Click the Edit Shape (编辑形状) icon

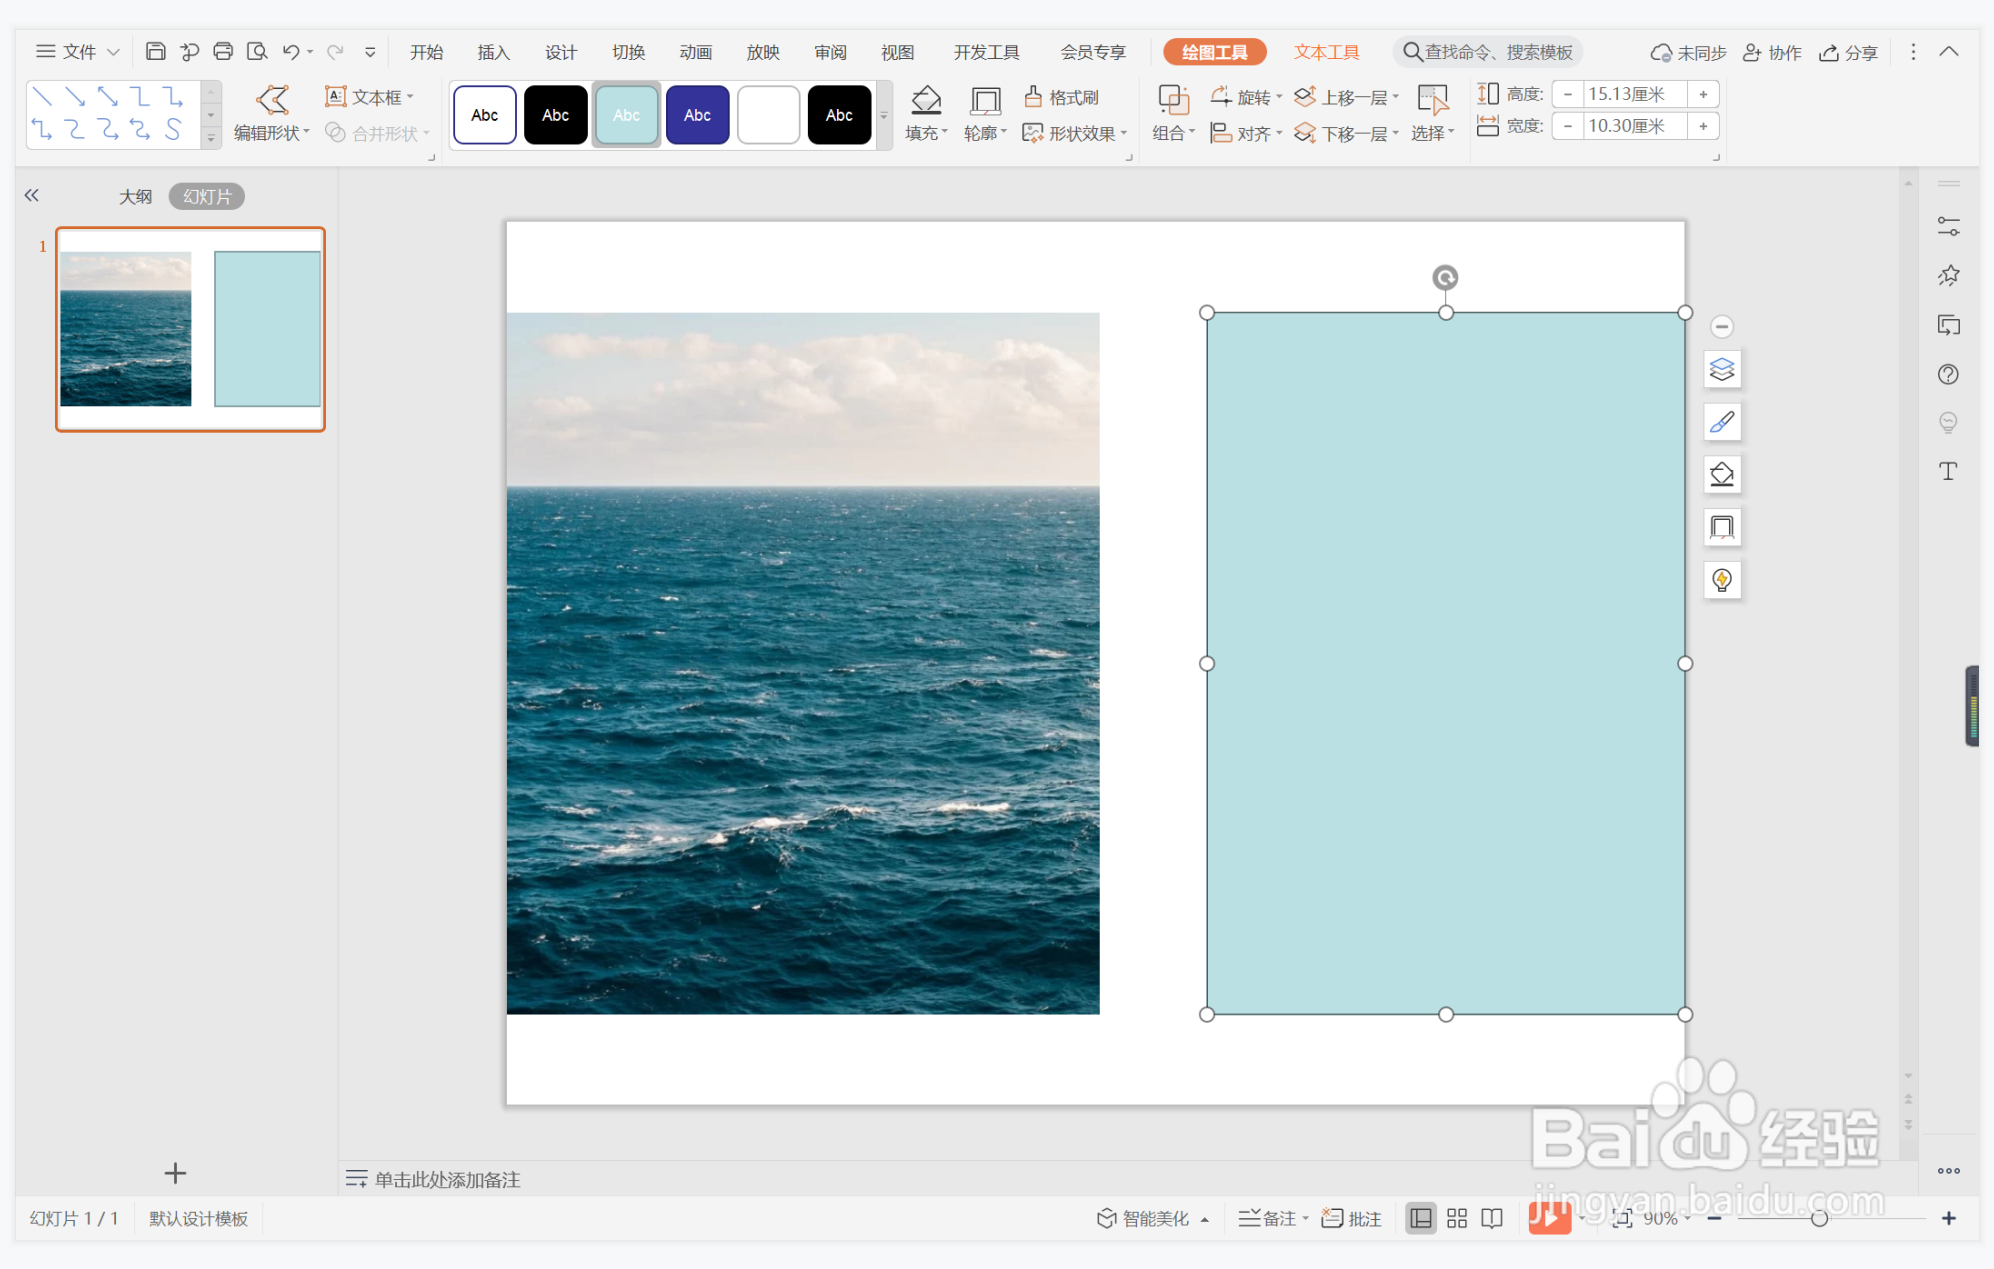point(272,100)
